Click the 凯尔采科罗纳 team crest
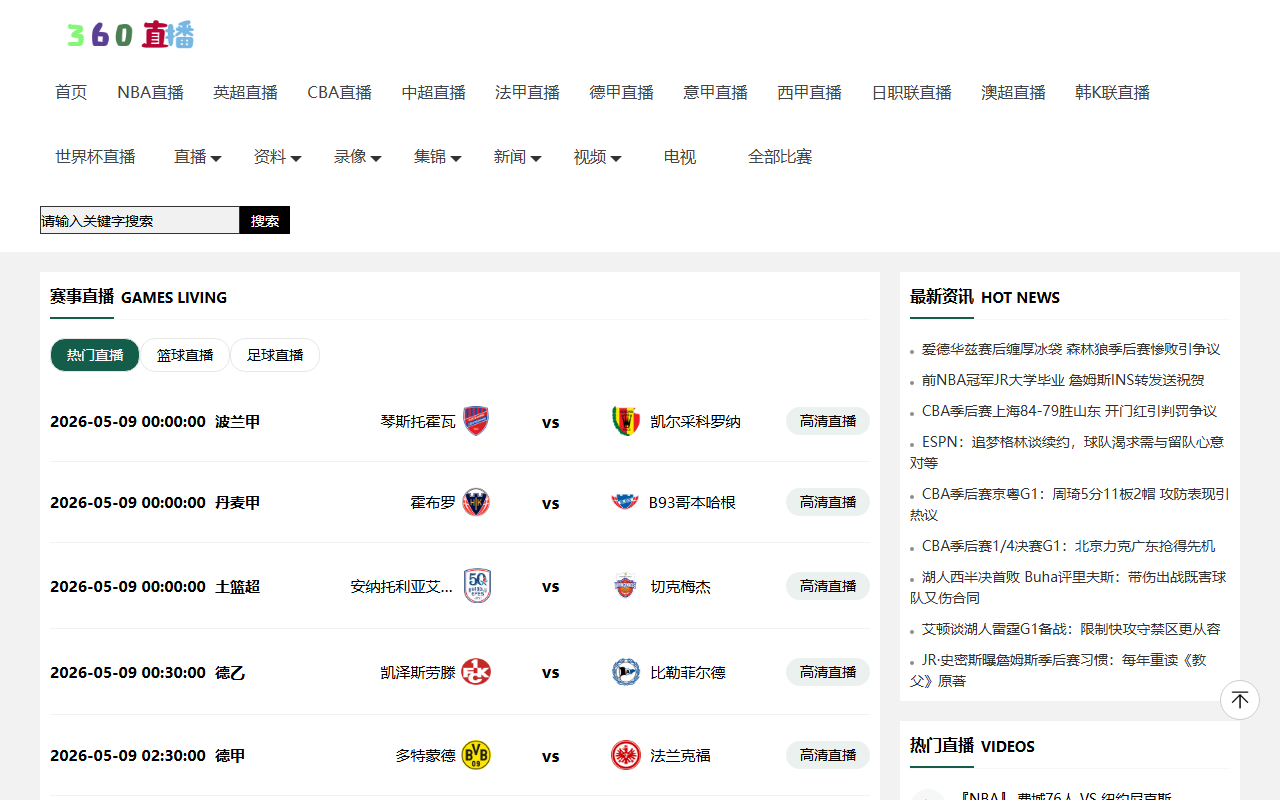1280x800 pixels. coord(626,421)
